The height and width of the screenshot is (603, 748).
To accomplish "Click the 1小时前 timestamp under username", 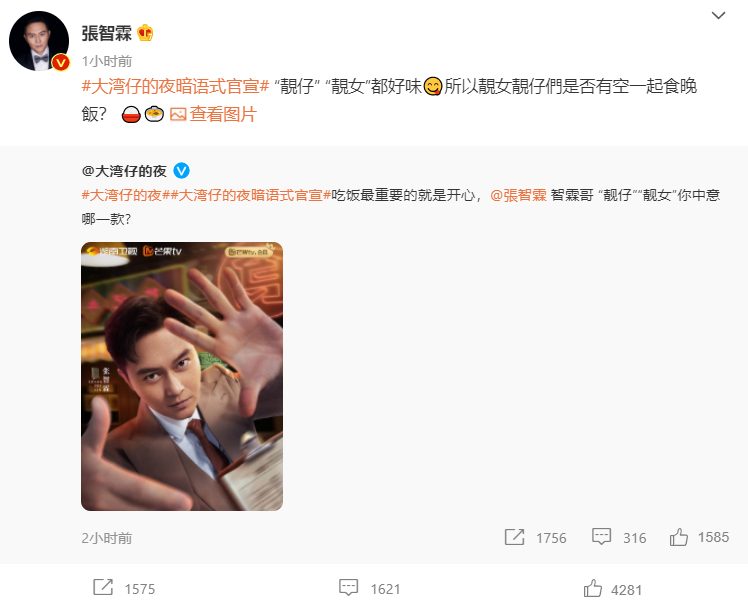I will click(106, 61).
